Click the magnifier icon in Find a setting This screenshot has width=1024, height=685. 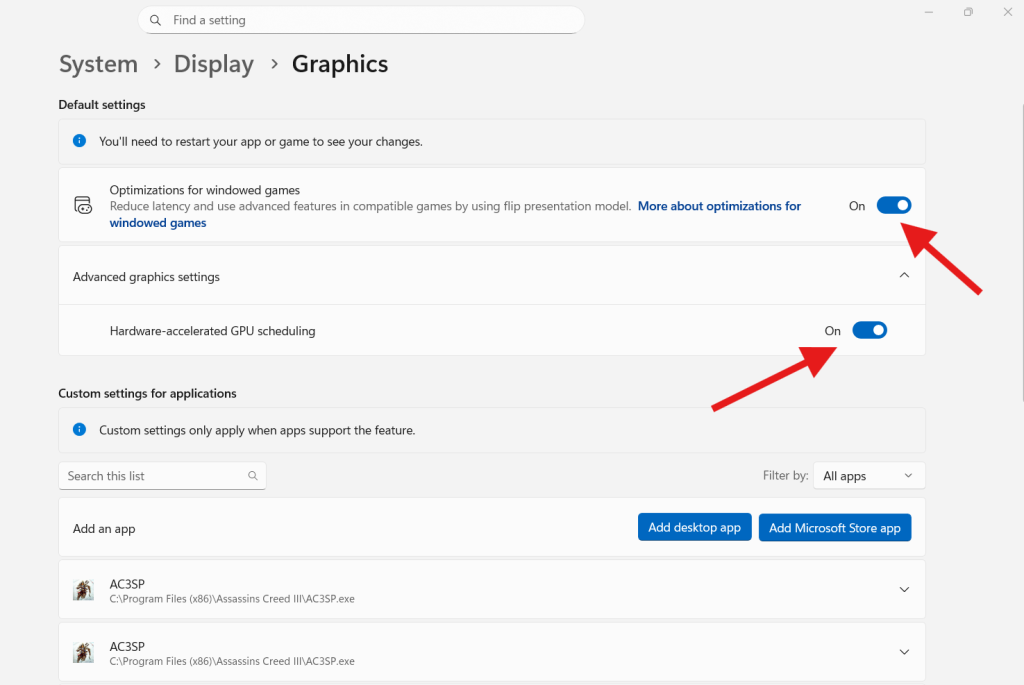pos(155,20)
